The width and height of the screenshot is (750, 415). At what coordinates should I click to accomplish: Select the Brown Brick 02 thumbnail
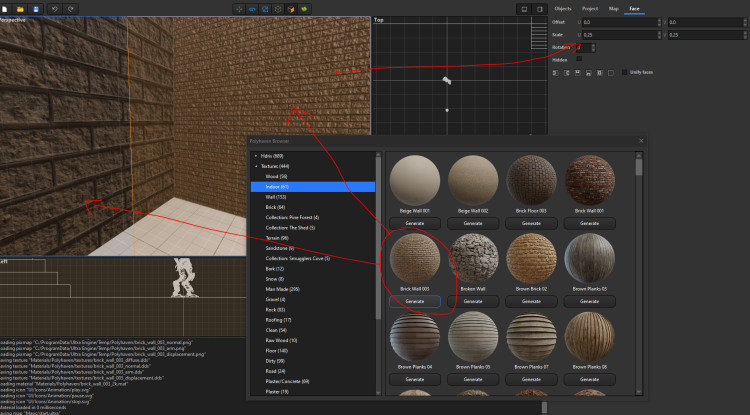click(530, 258)
